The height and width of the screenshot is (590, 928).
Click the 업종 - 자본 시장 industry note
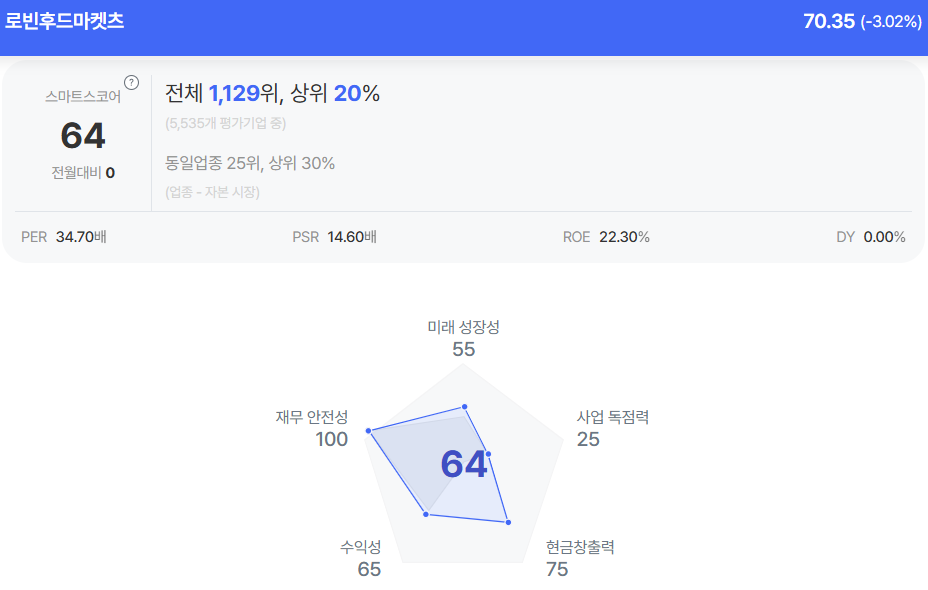pos(212,192)
